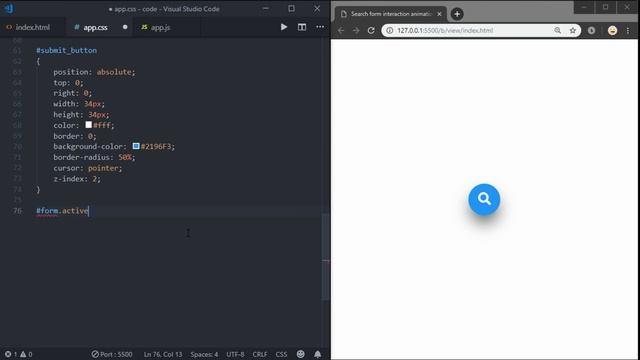Select the Search form interaction browser tab

391,14
